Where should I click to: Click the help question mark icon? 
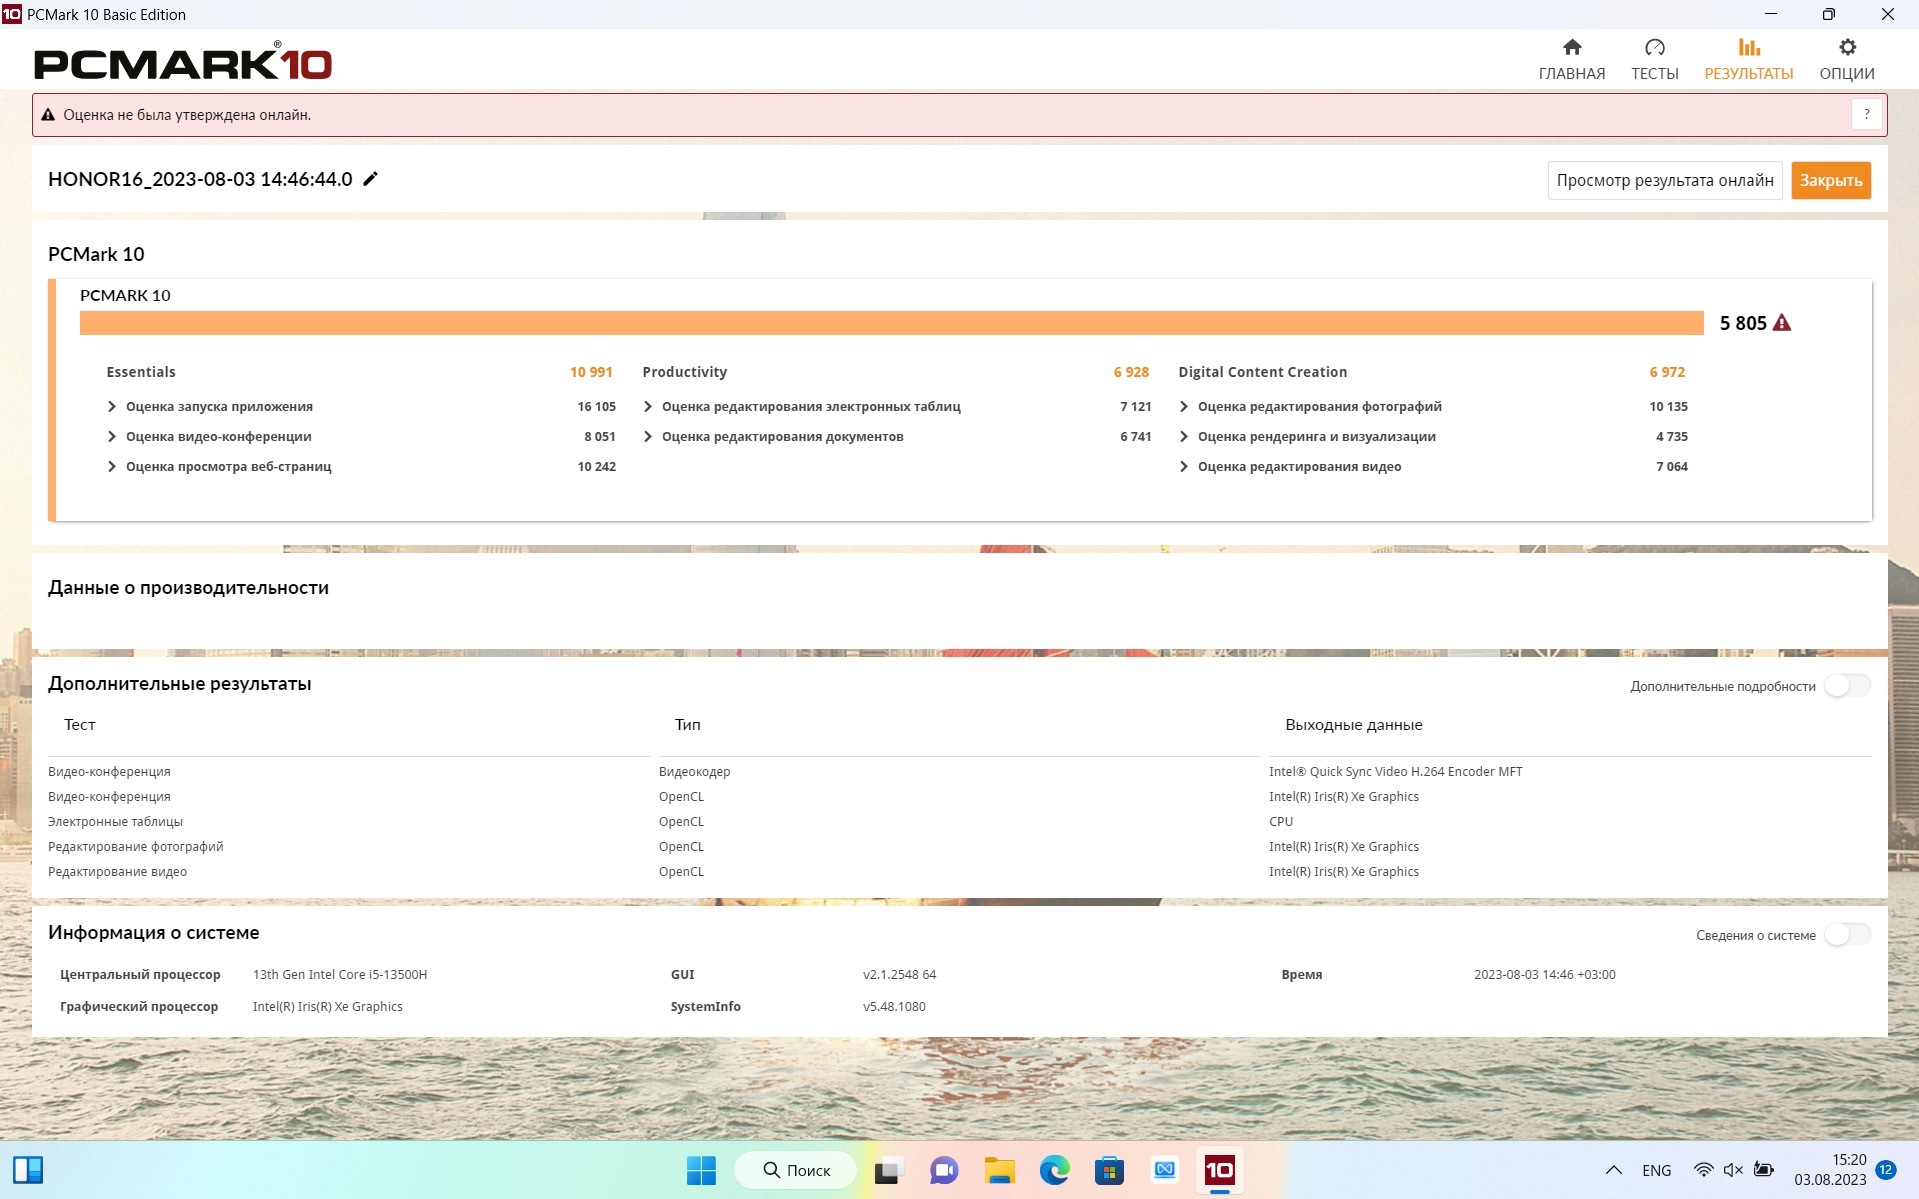click(x=1866, y=115)
